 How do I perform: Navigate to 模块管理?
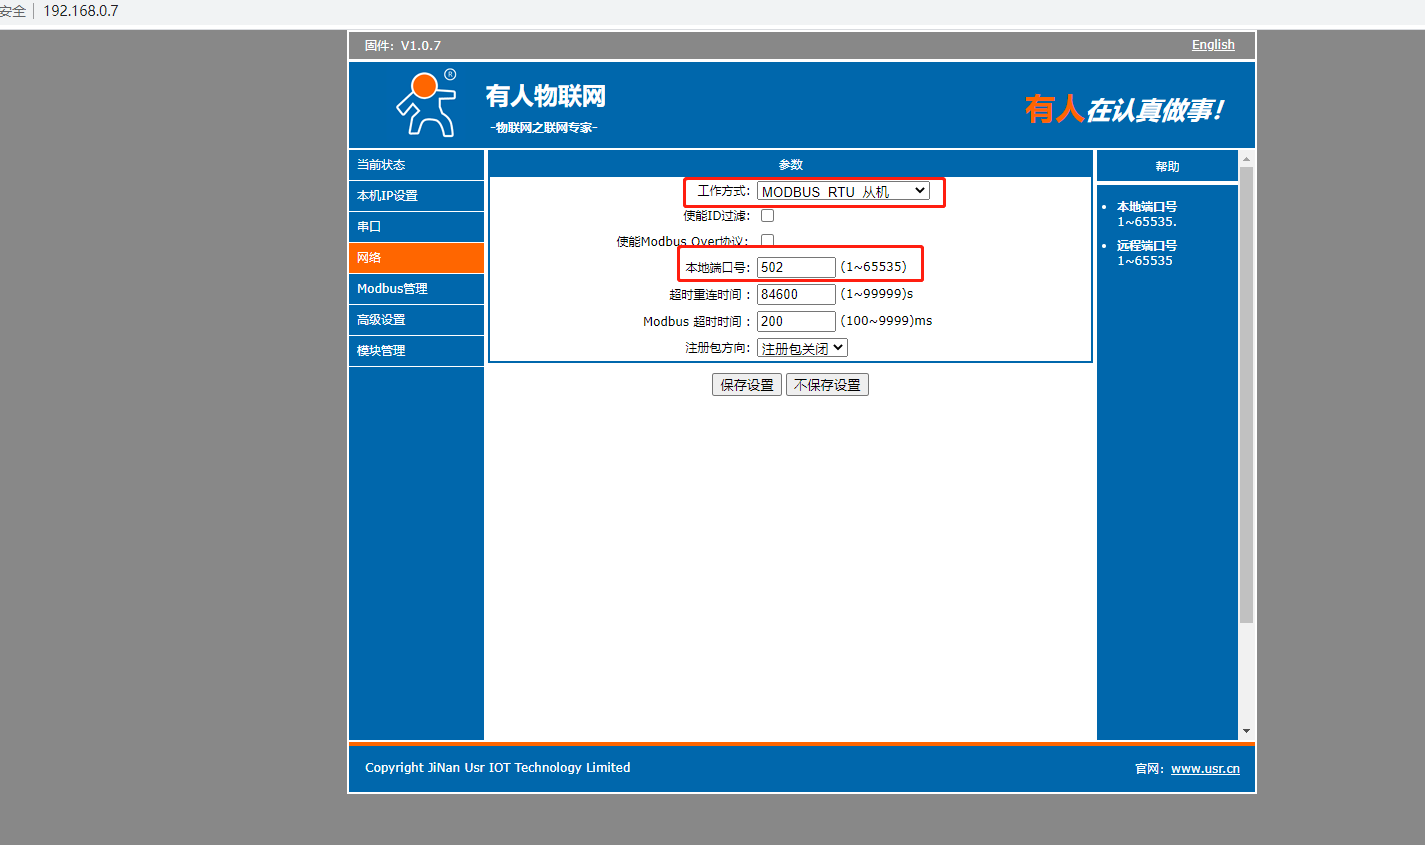pos(416,351)
